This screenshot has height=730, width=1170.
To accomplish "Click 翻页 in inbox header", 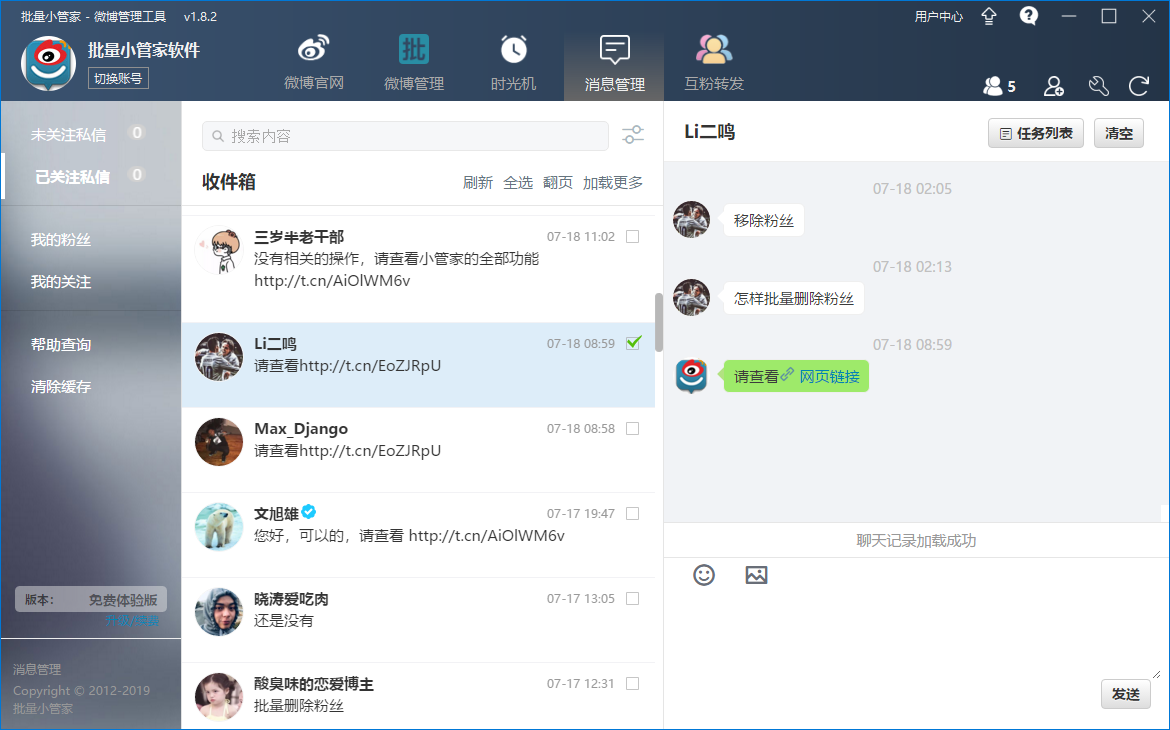I will click(558, 183).
